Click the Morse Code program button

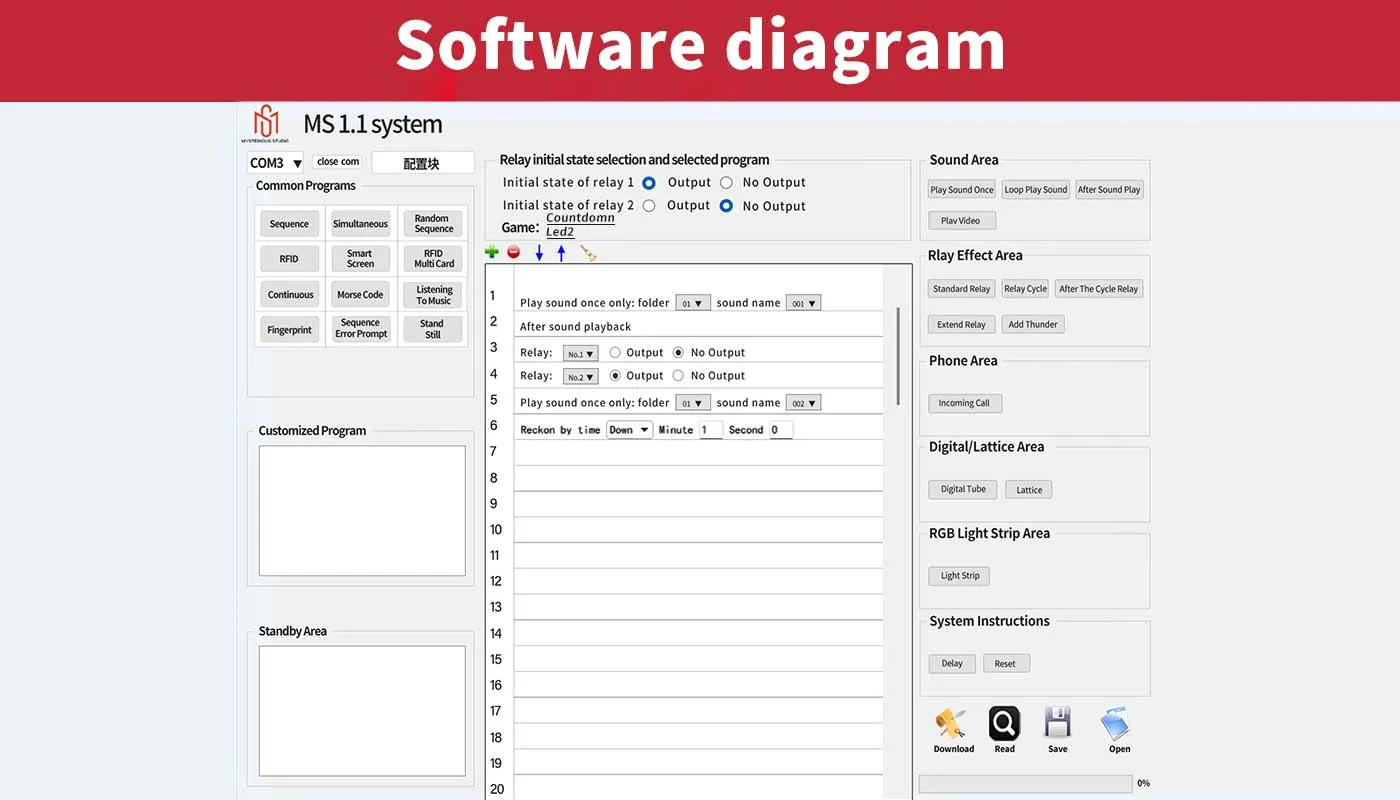(x=360, y=295)
